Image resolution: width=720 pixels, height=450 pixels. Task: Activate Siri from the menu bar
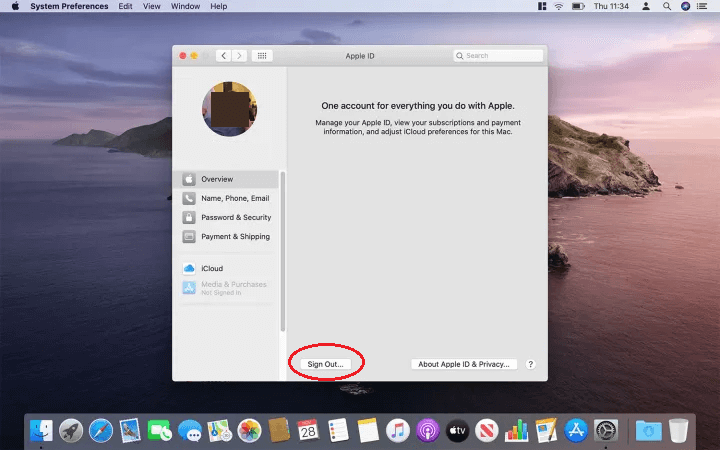685,6
